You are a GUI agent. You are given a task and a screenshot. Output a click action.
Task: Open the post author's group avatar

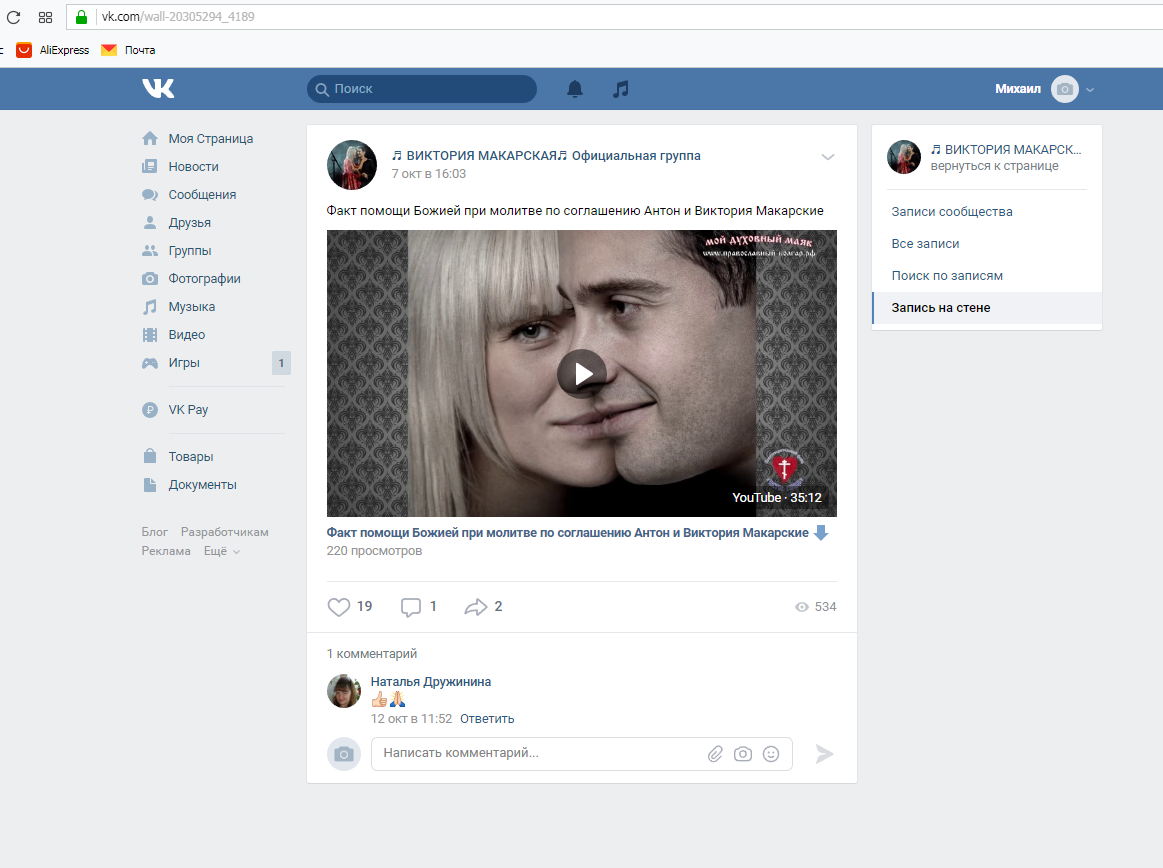(352, 165)
